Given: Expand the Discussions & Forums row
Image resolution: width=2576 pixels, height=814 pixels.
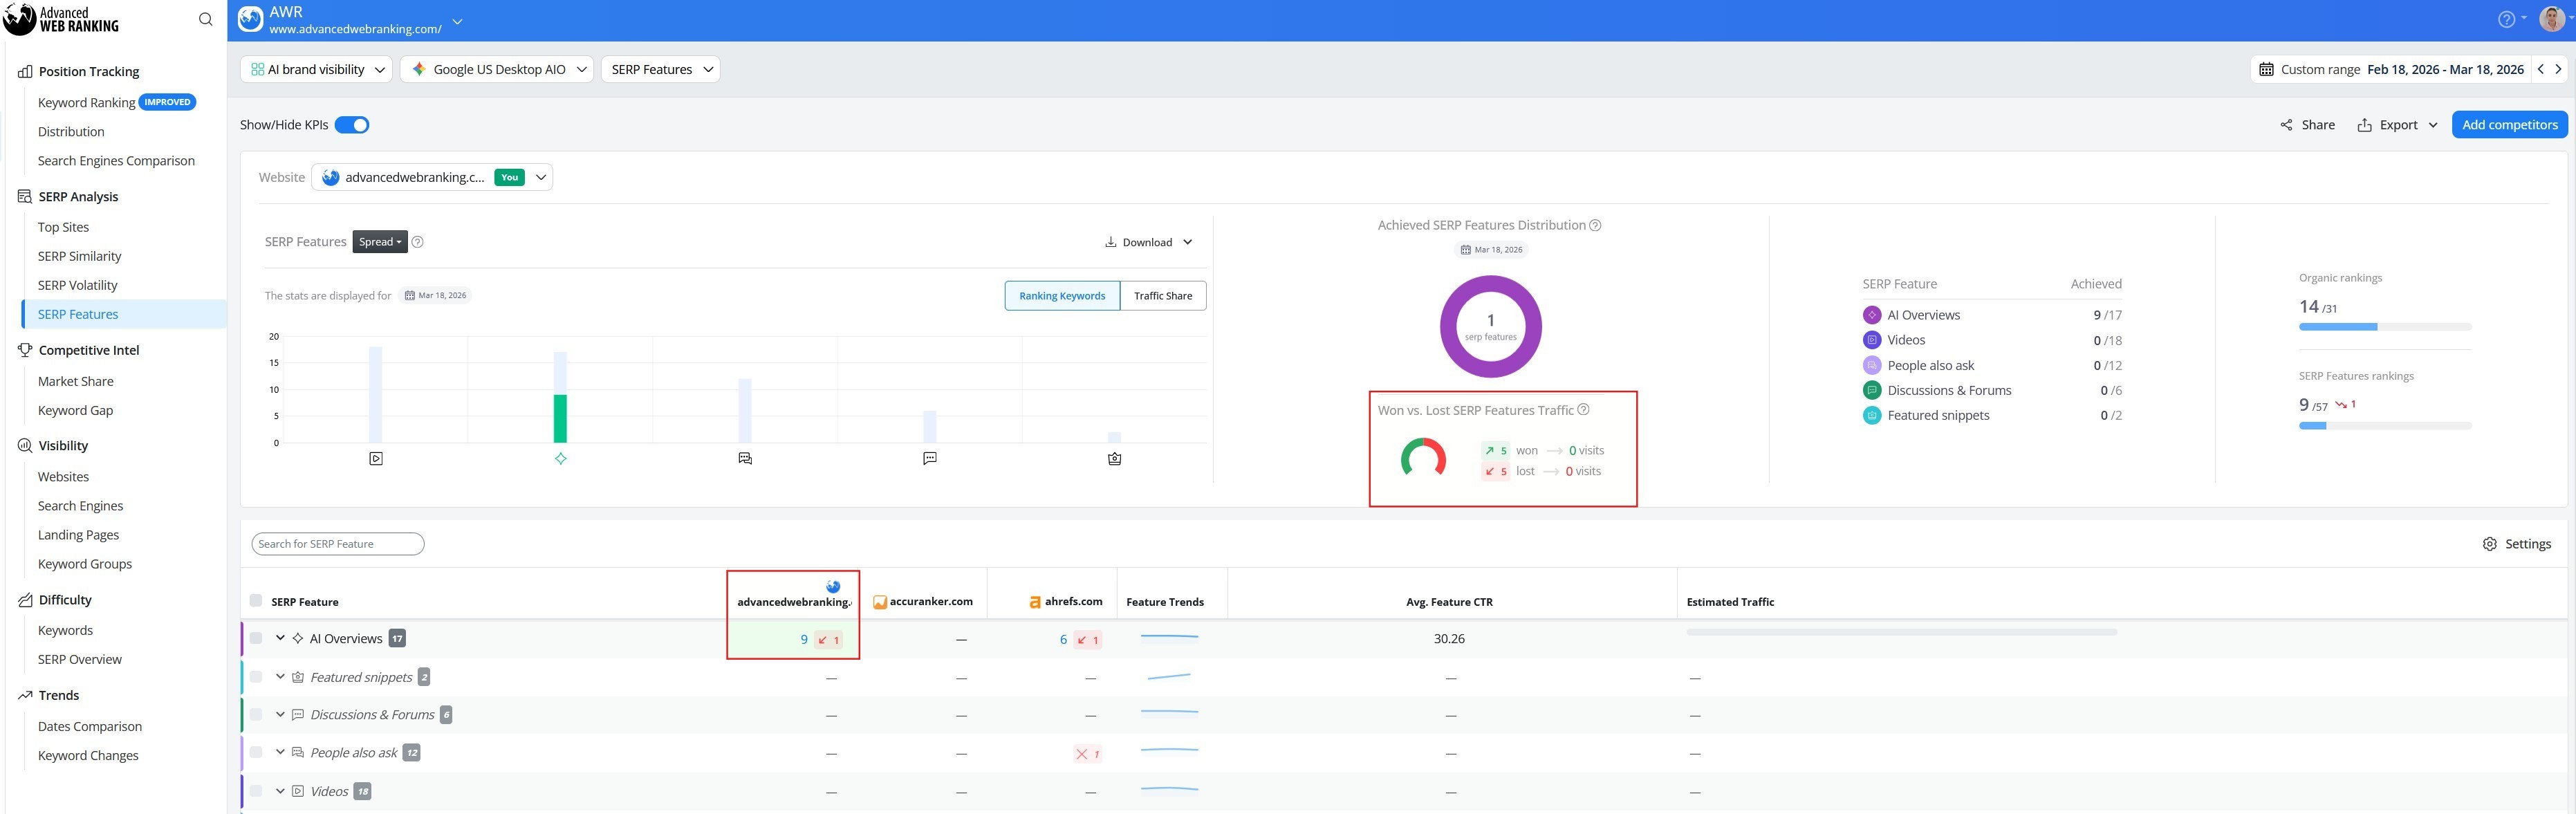Looking at the screenshot, I should point(280,714).
